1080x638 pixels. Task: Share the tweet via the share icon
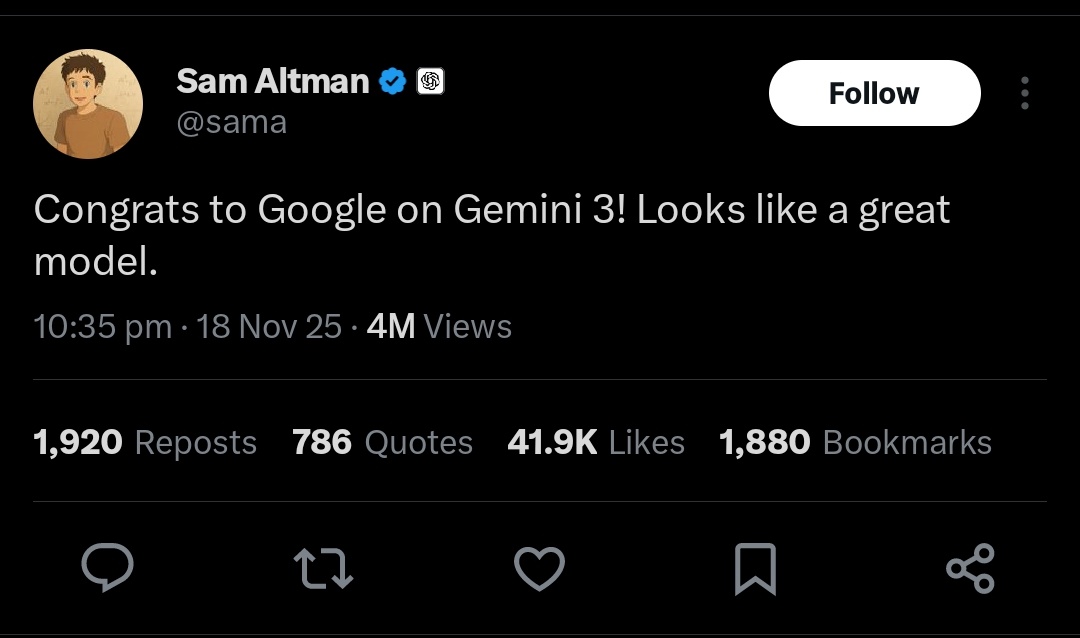970,569
